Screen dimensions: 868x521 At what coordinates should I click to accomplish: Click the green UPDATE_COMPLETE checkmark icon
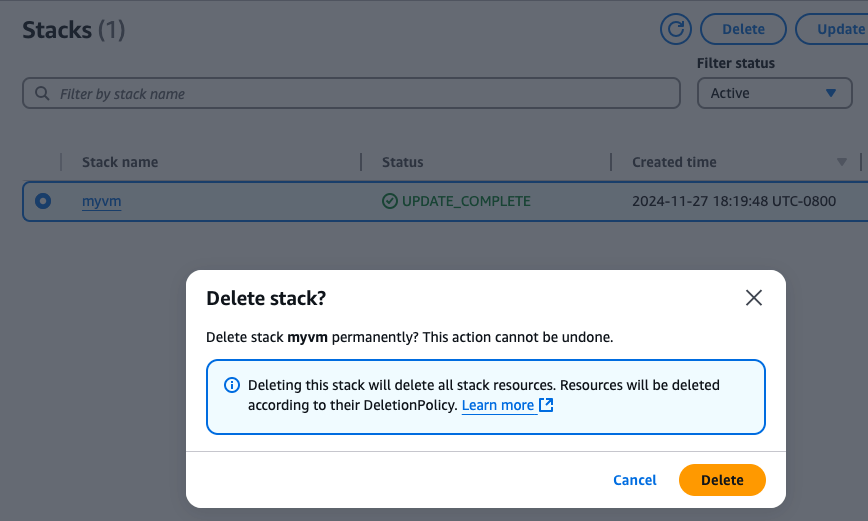390,201
